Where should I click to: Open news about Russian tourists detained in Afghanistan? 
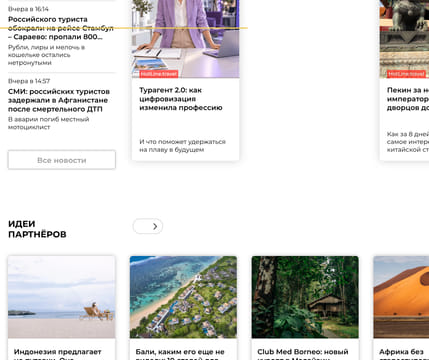pos(59,100)
